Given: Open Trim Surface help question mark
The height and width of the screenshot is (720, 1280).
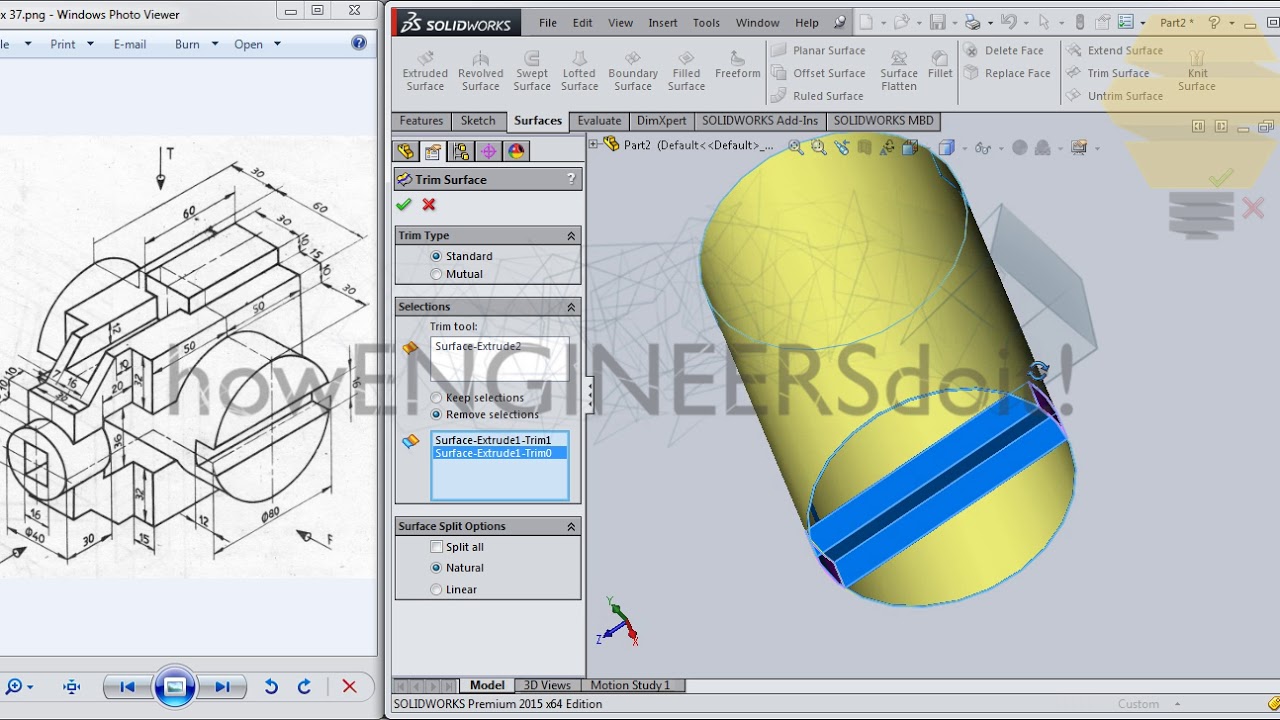Looking at the screenshot, I should coord(571,179).
